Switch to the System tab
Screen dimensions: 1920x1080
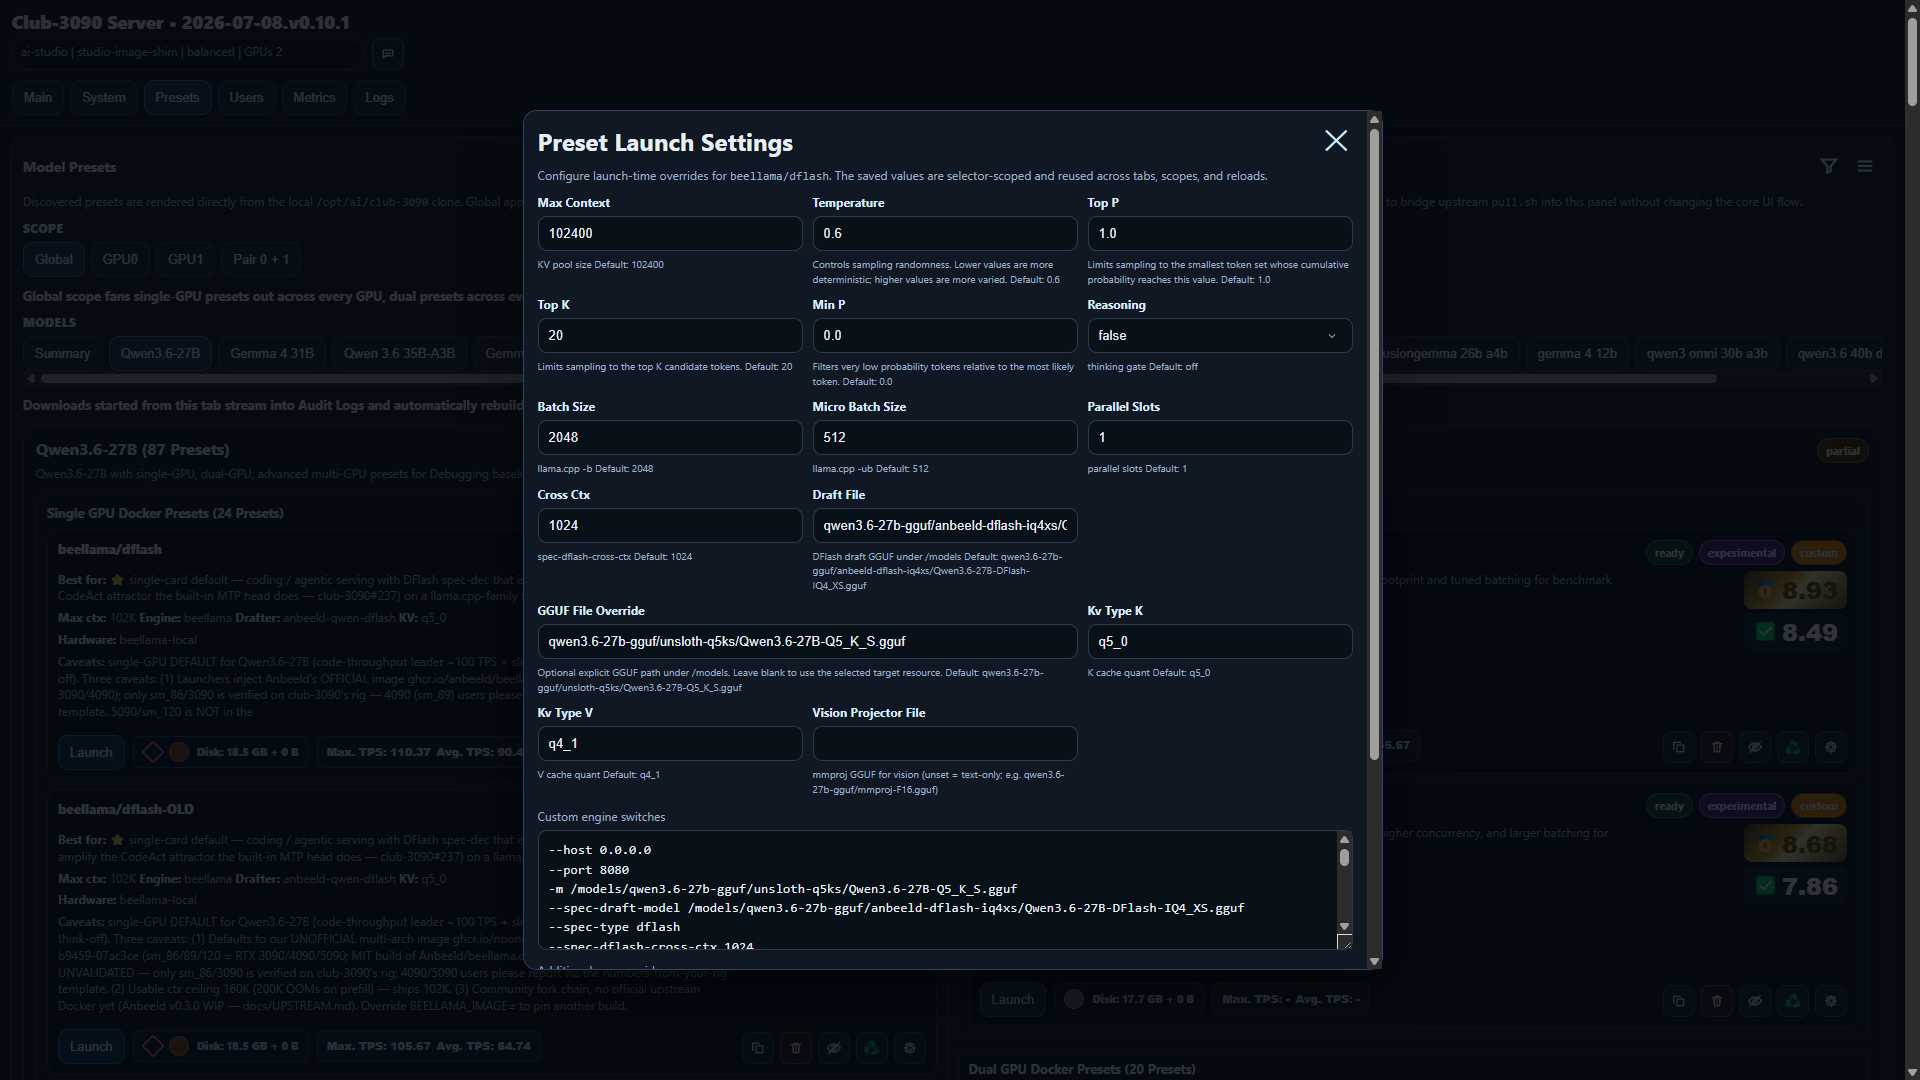tap(104, 97)
